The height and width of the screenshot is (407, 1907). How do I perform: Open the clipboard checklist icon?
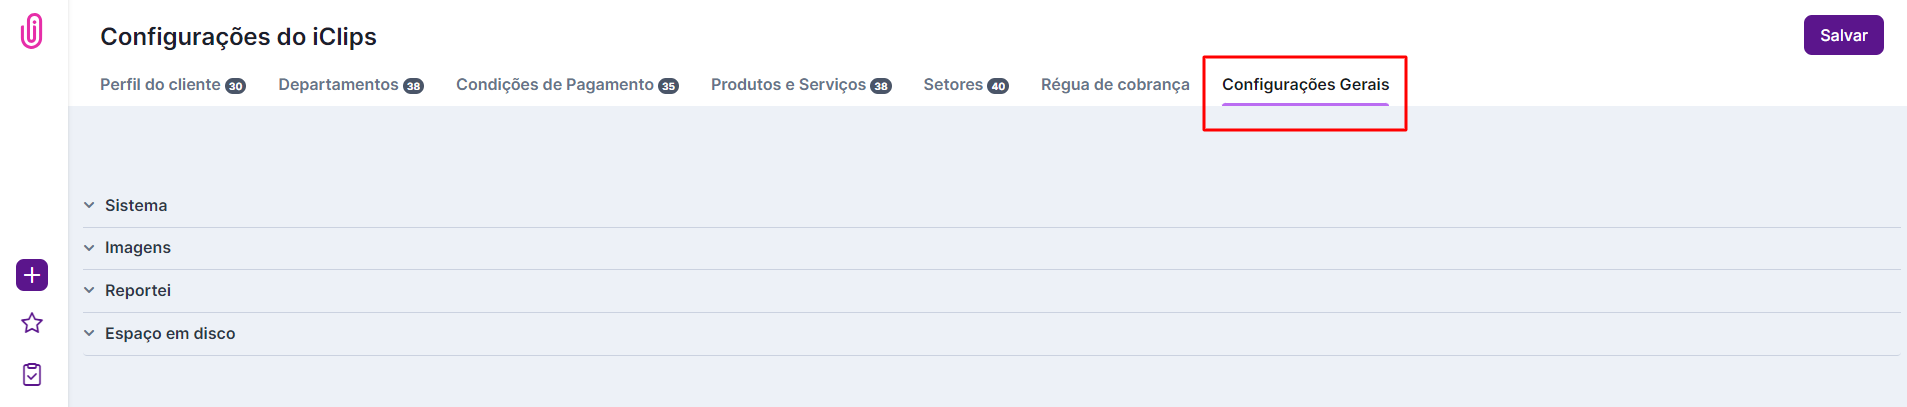[32, 374]
